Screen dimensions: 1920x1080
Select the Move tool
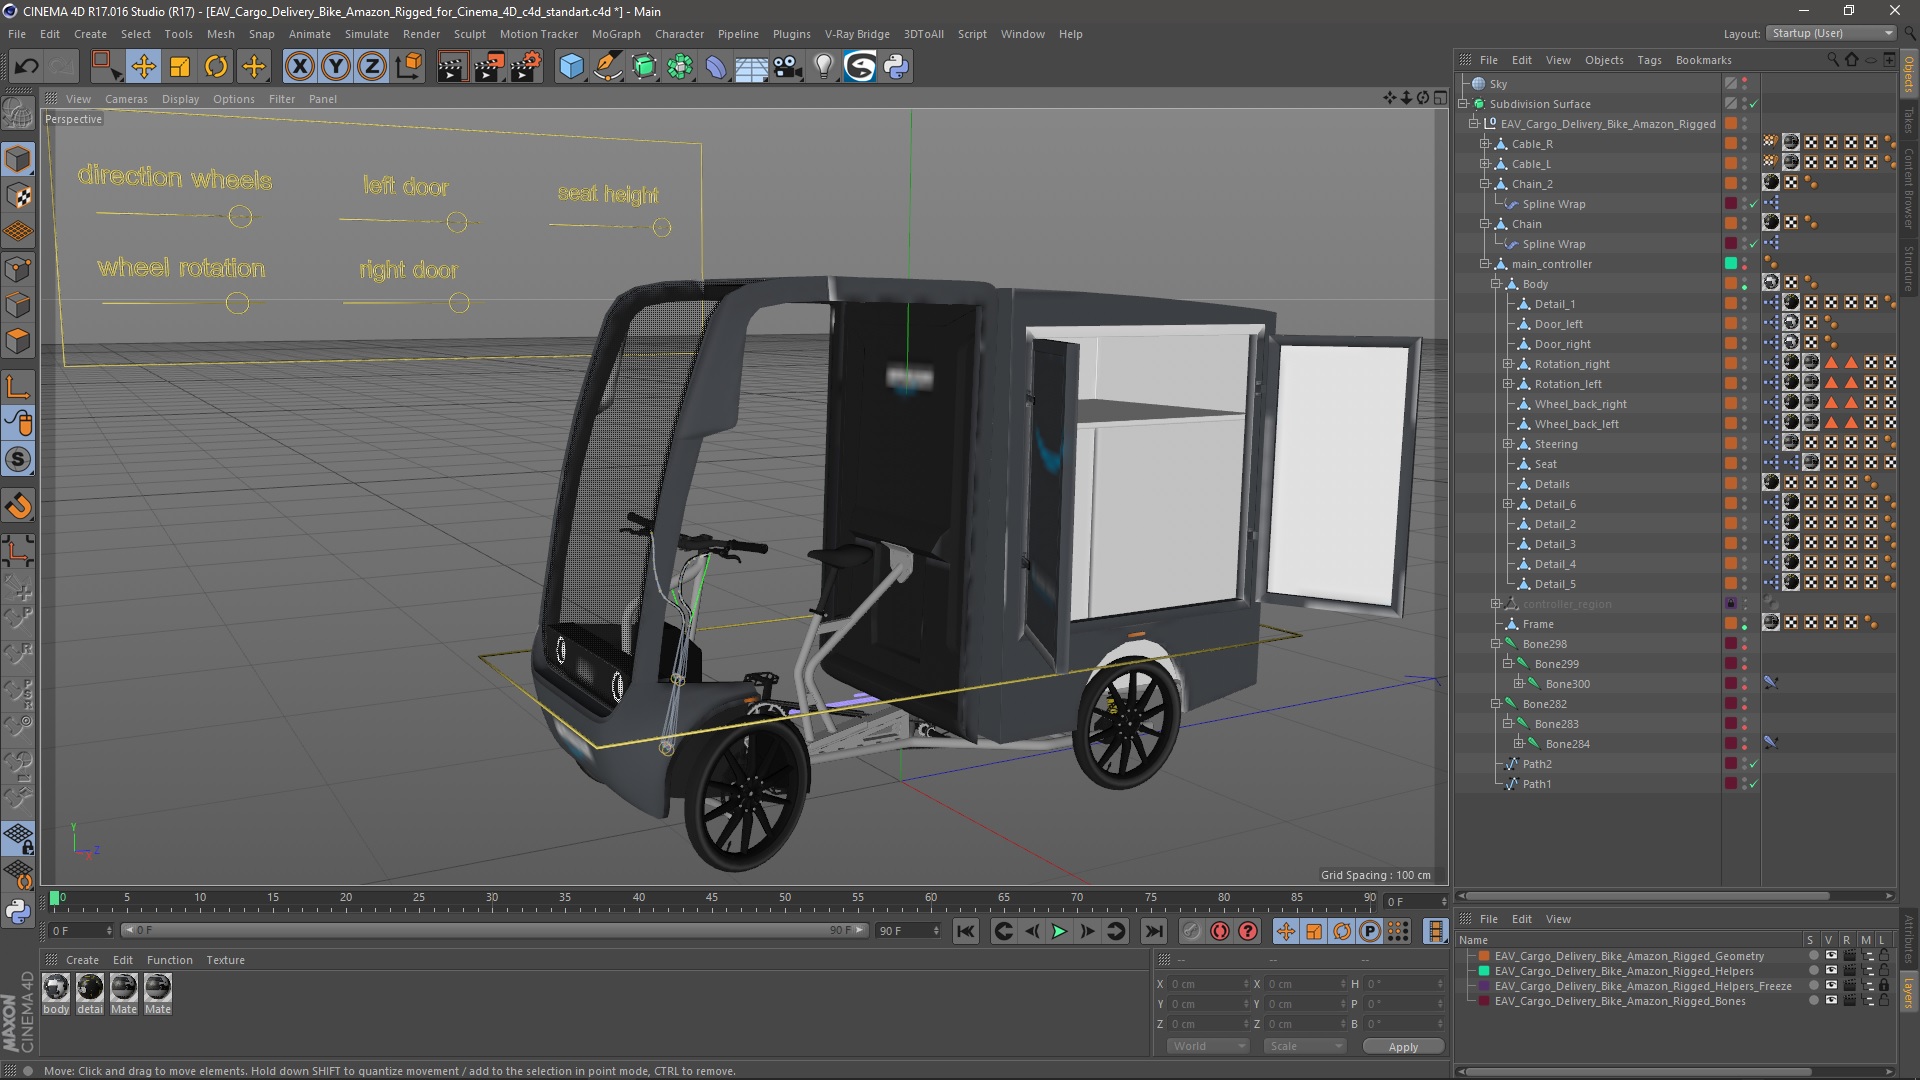point(143,67)
